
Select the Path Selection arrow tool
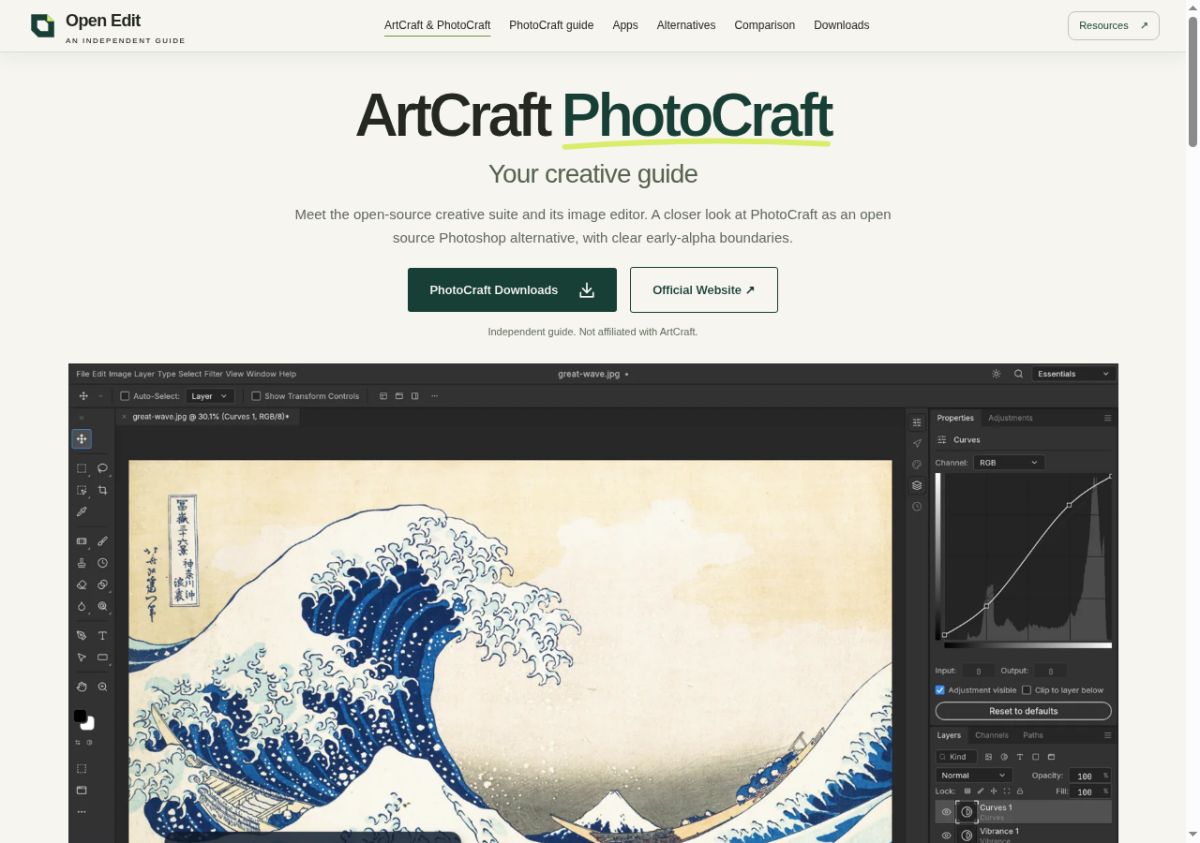click(x=82, y=657)
